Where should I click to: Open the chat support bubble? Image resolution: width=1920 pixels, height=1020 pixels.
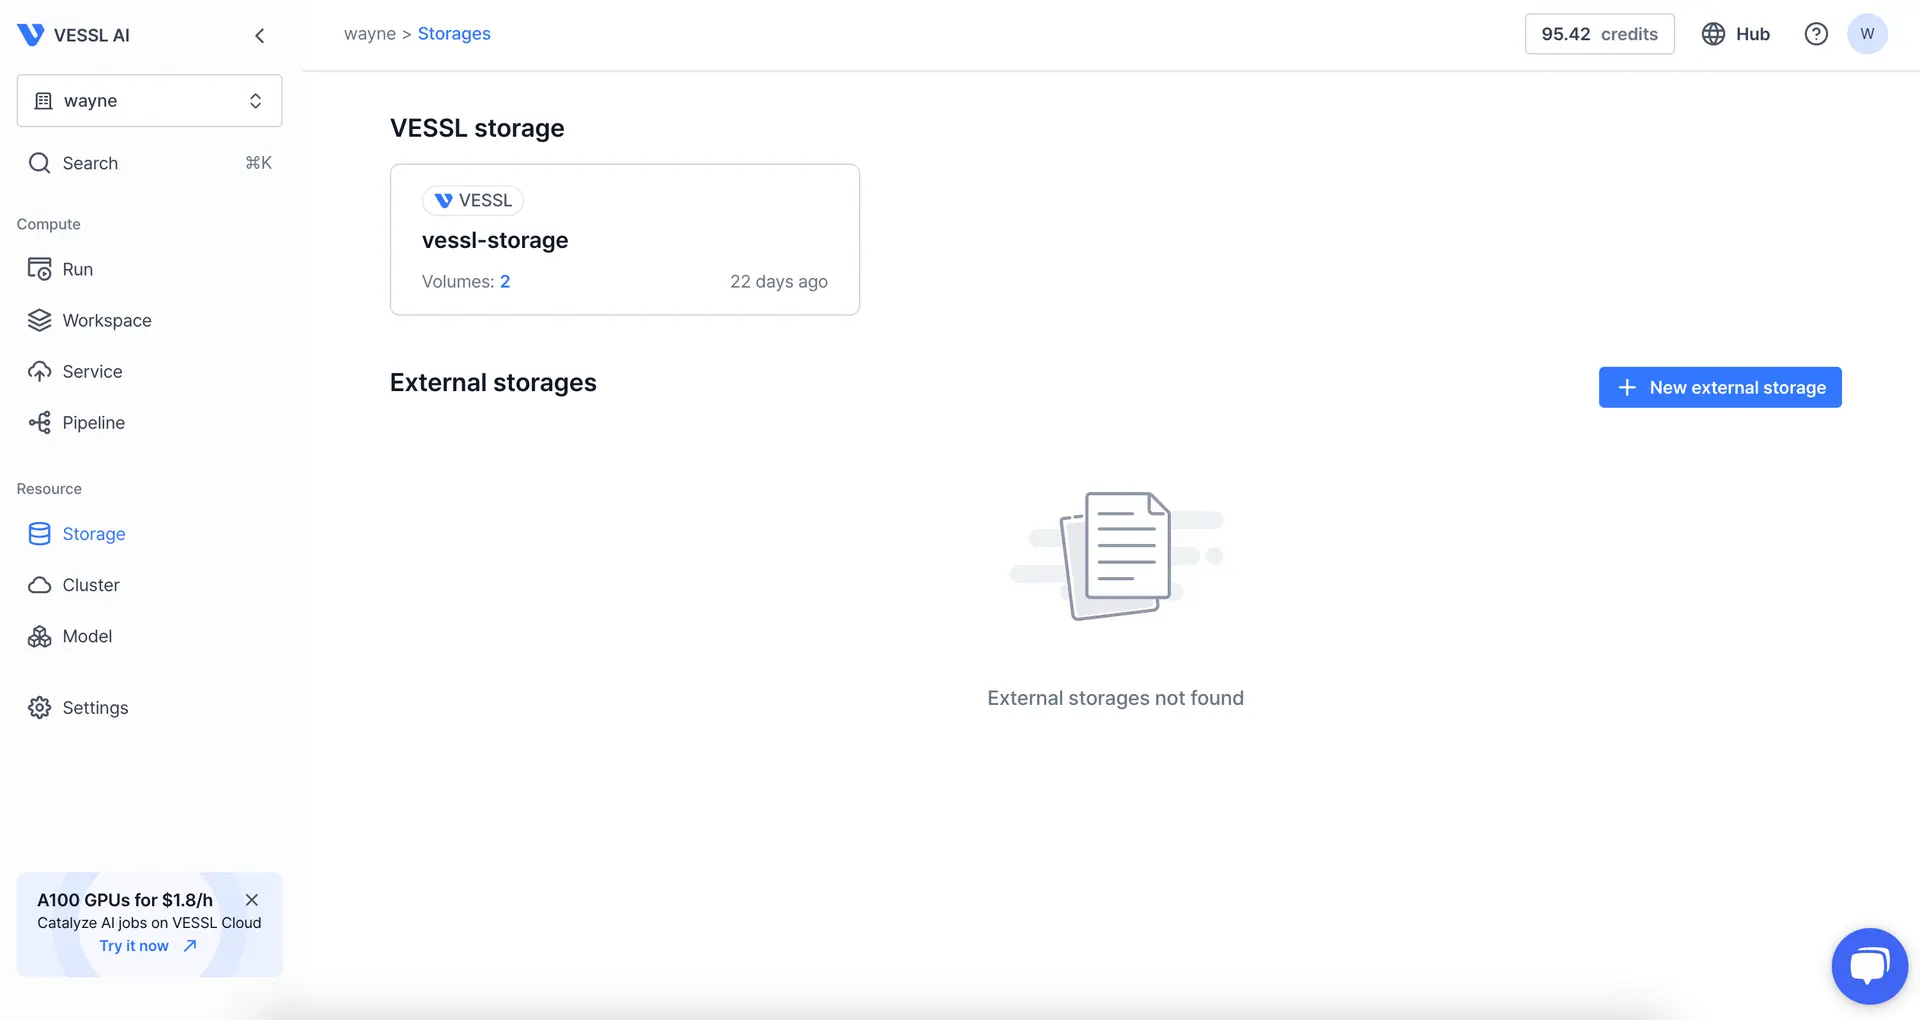[1869, 966]
